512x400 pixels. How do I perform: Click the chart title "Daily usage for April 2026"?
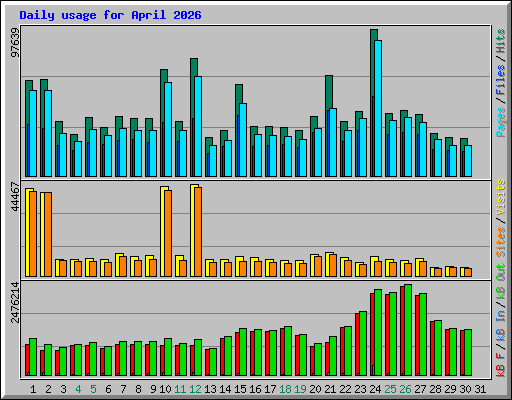[110, 15]
